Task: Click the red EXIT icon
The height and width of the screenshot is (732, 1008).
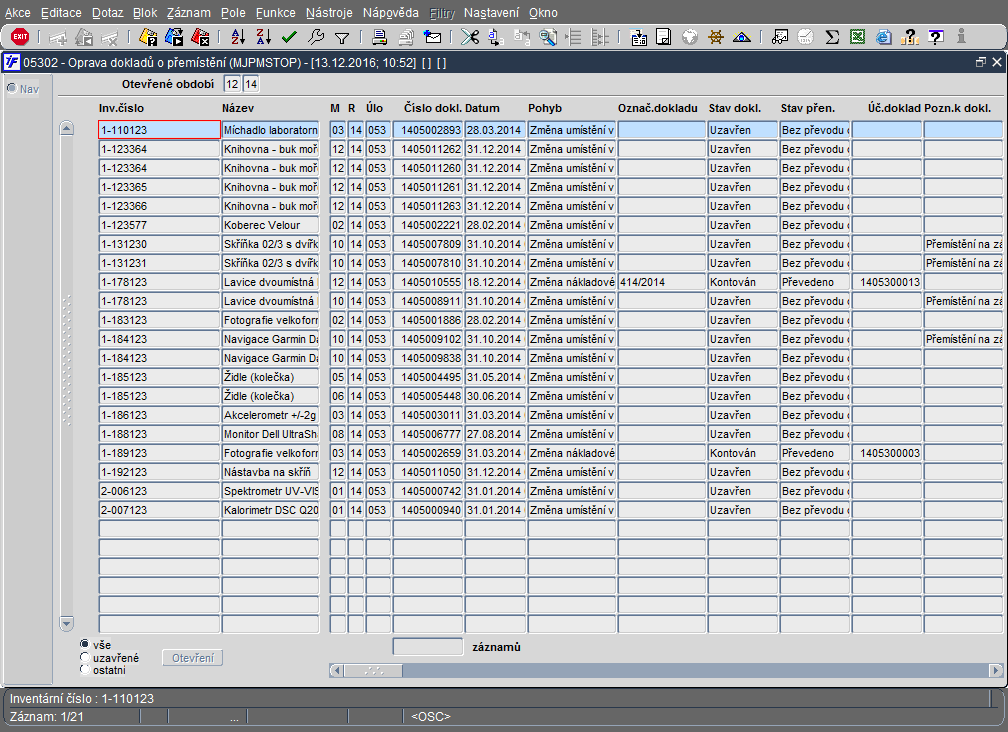Action: 20,37
